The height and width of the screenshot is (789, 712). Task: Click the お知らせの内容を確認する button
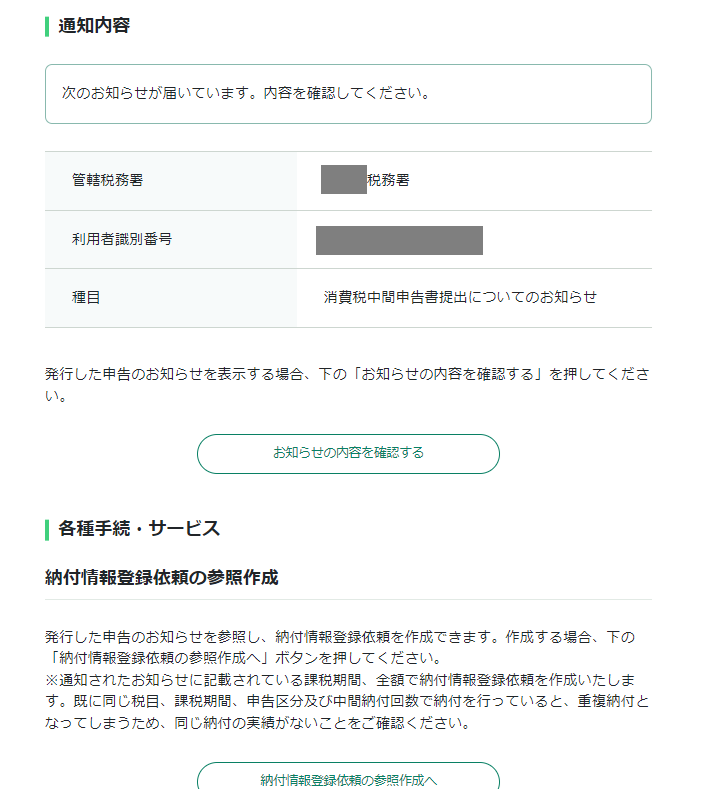click(348, 453)
